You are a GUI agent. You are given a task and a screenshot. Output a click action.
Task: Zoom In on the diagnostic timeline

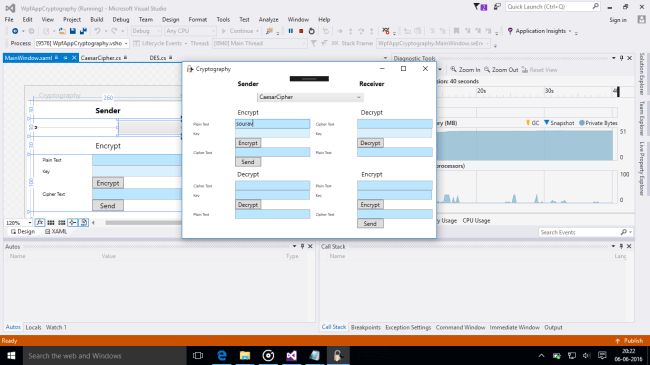point(466,70)
